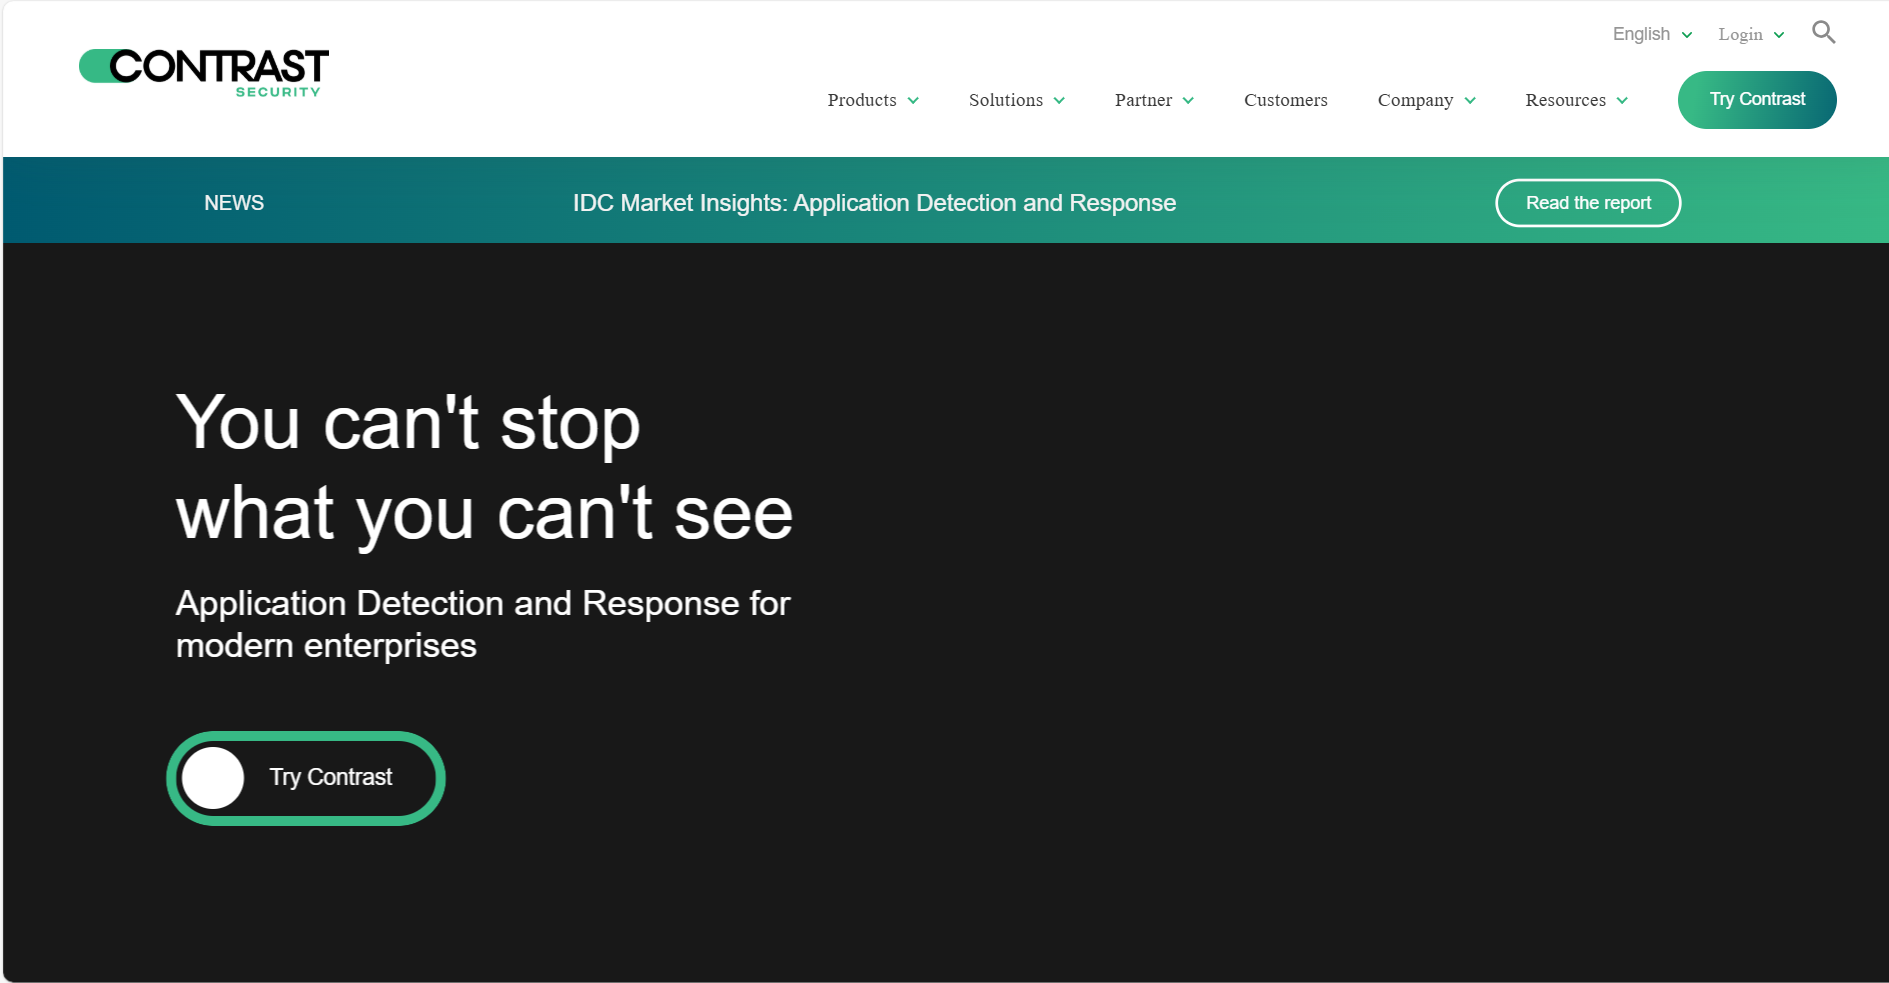Expand the Company menu
The height and width of the screenshot is (983, 1889).
pos(1426,100)
